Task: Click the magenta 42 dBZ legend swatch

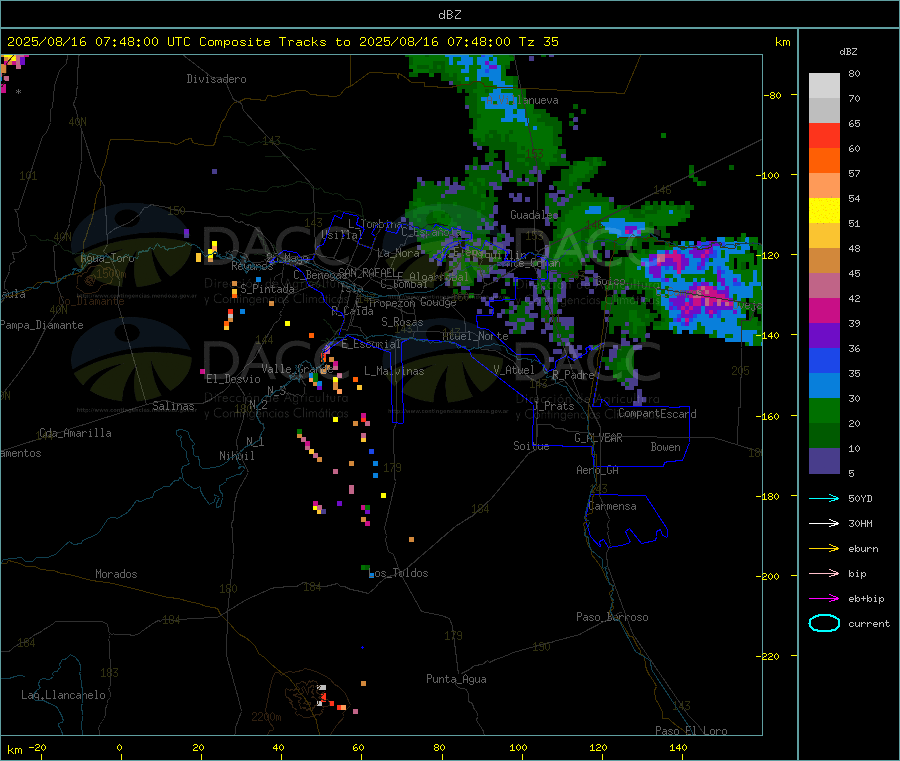Action: pyautogui.click(x=824, y=310)
